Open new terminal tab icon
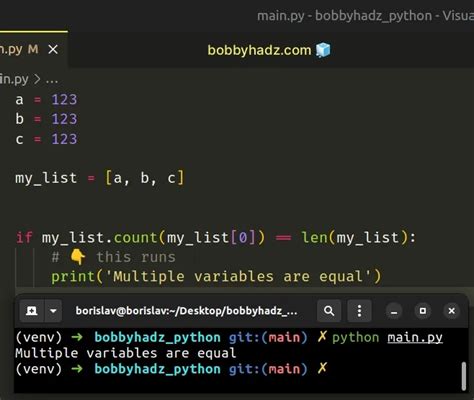This screenshot has height=400, width=474. click(32, 311)
